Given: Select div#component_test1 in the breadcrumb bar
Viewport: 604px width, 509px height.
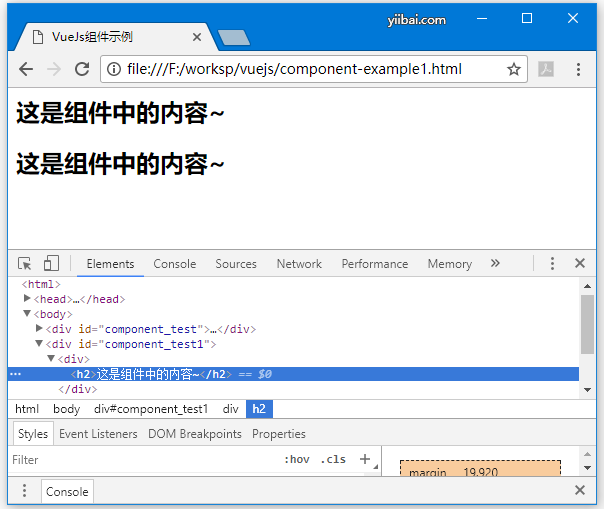Looking at the screenshot, I should (151, 409).
